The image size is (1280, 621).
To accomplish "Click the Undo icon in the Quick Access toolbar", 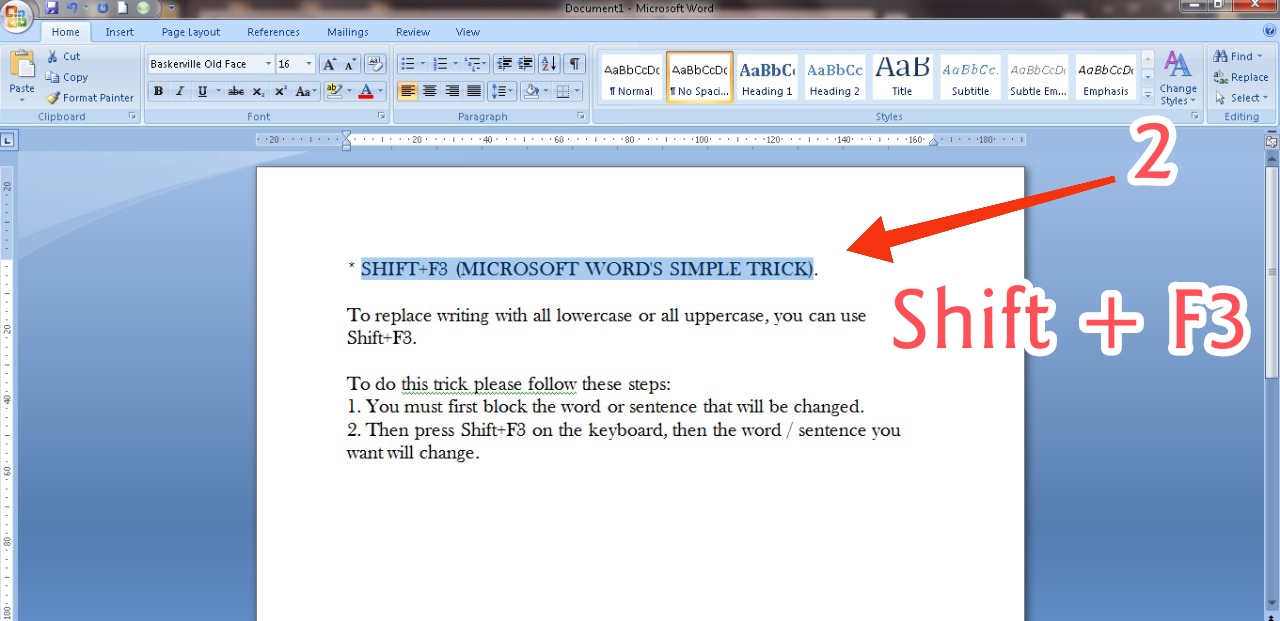I will pos(72,8).
